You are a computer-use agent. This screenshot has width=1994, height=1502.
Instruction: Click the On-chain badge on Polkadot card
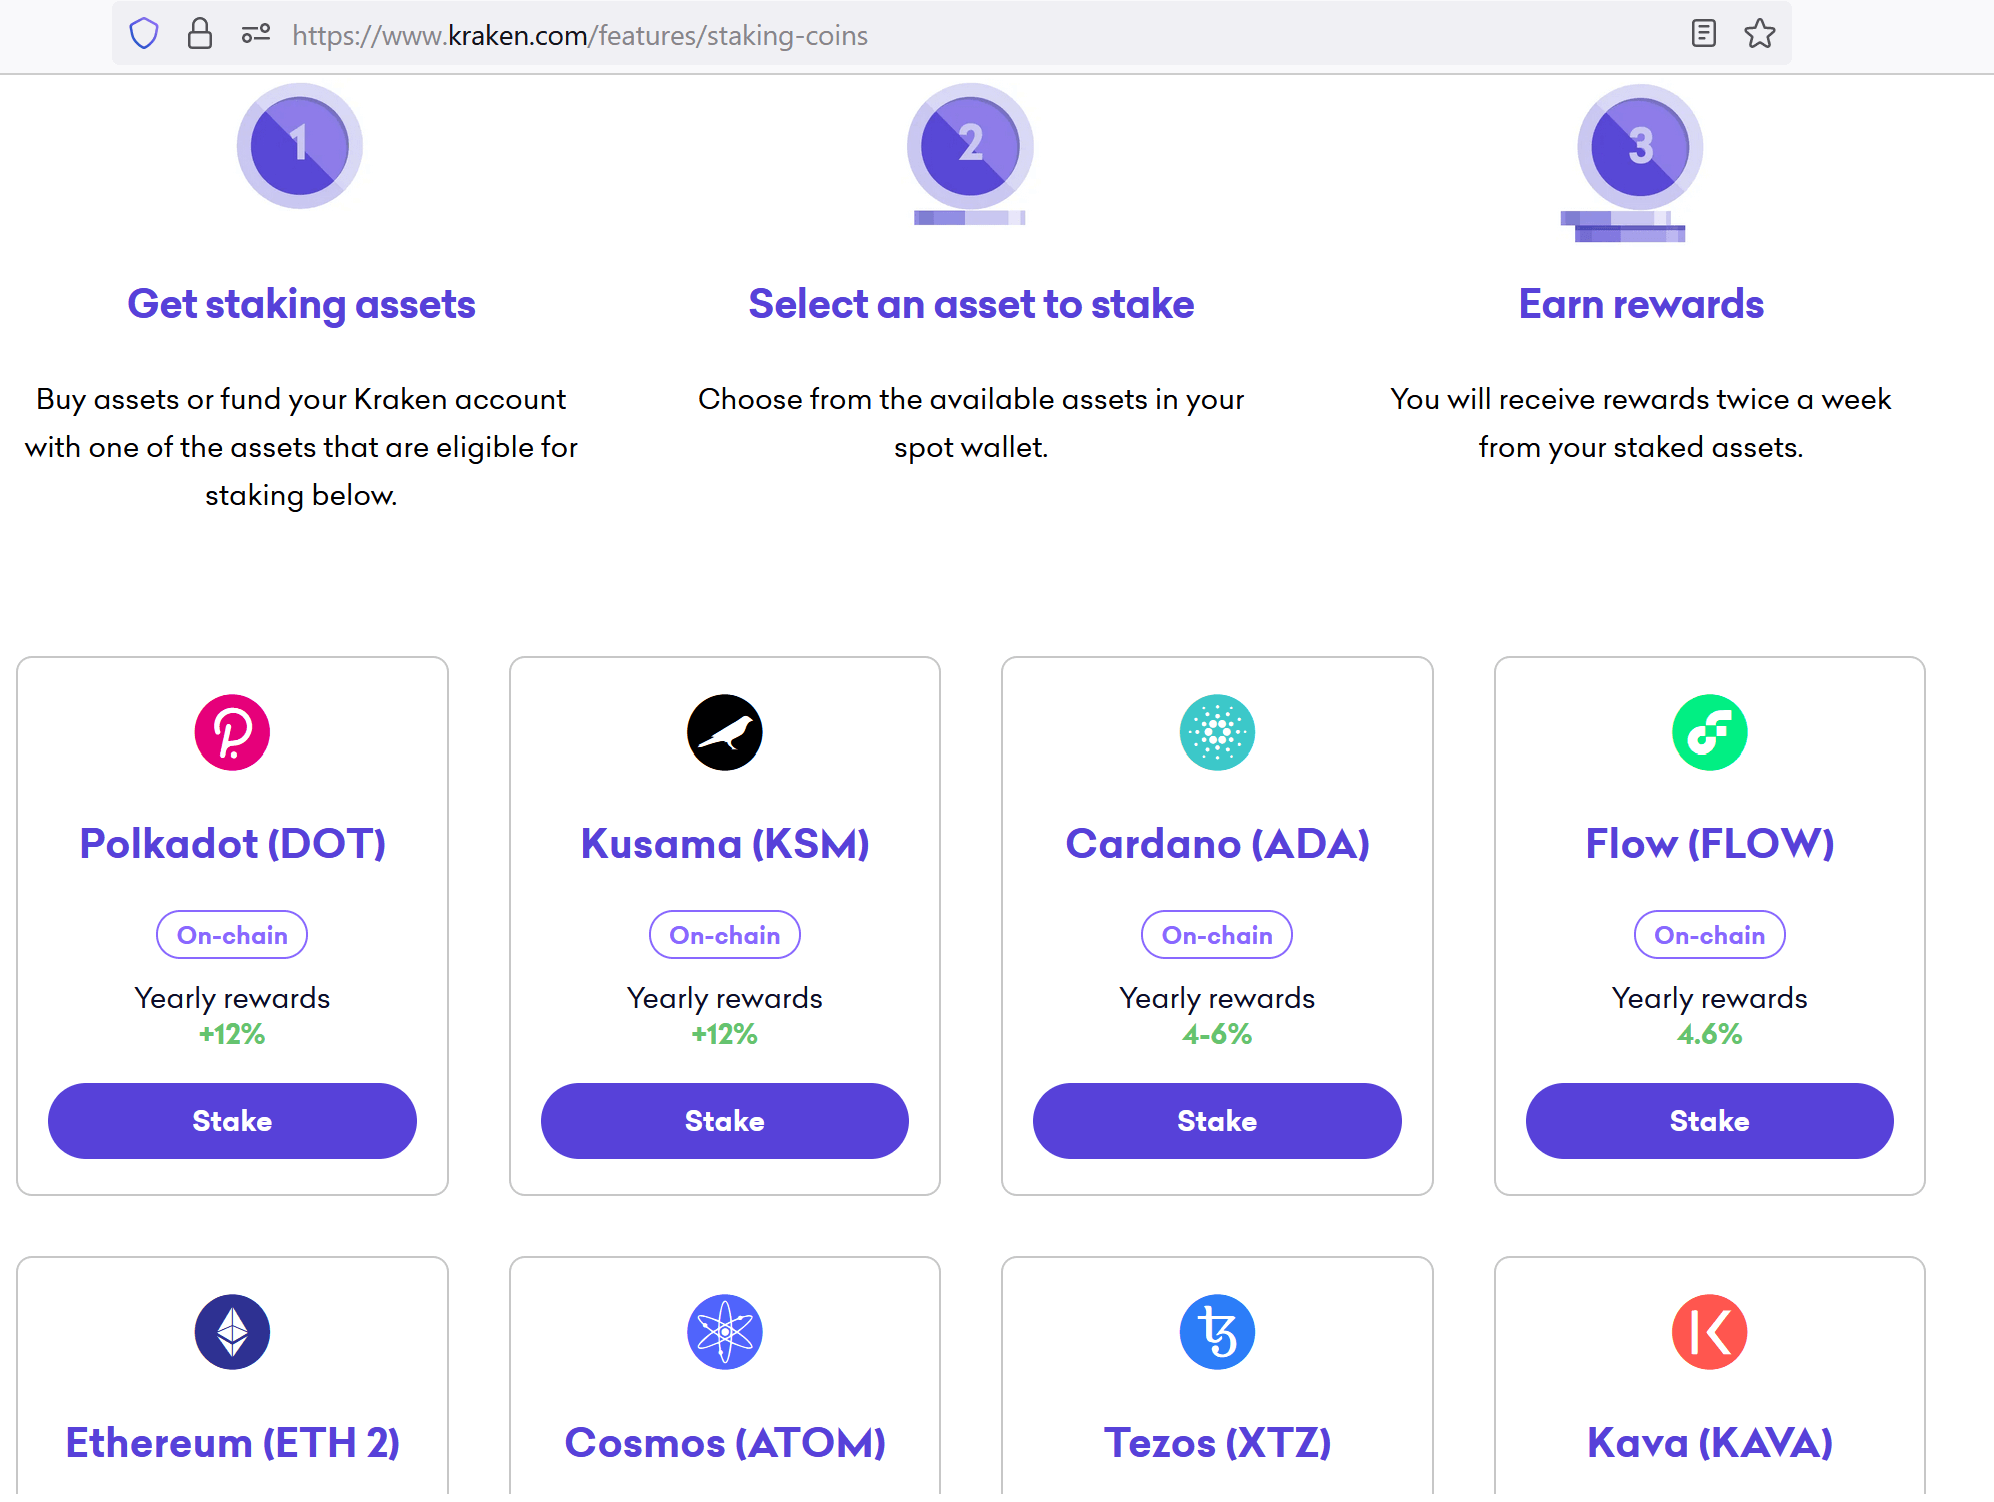click(x=232, y=934)
